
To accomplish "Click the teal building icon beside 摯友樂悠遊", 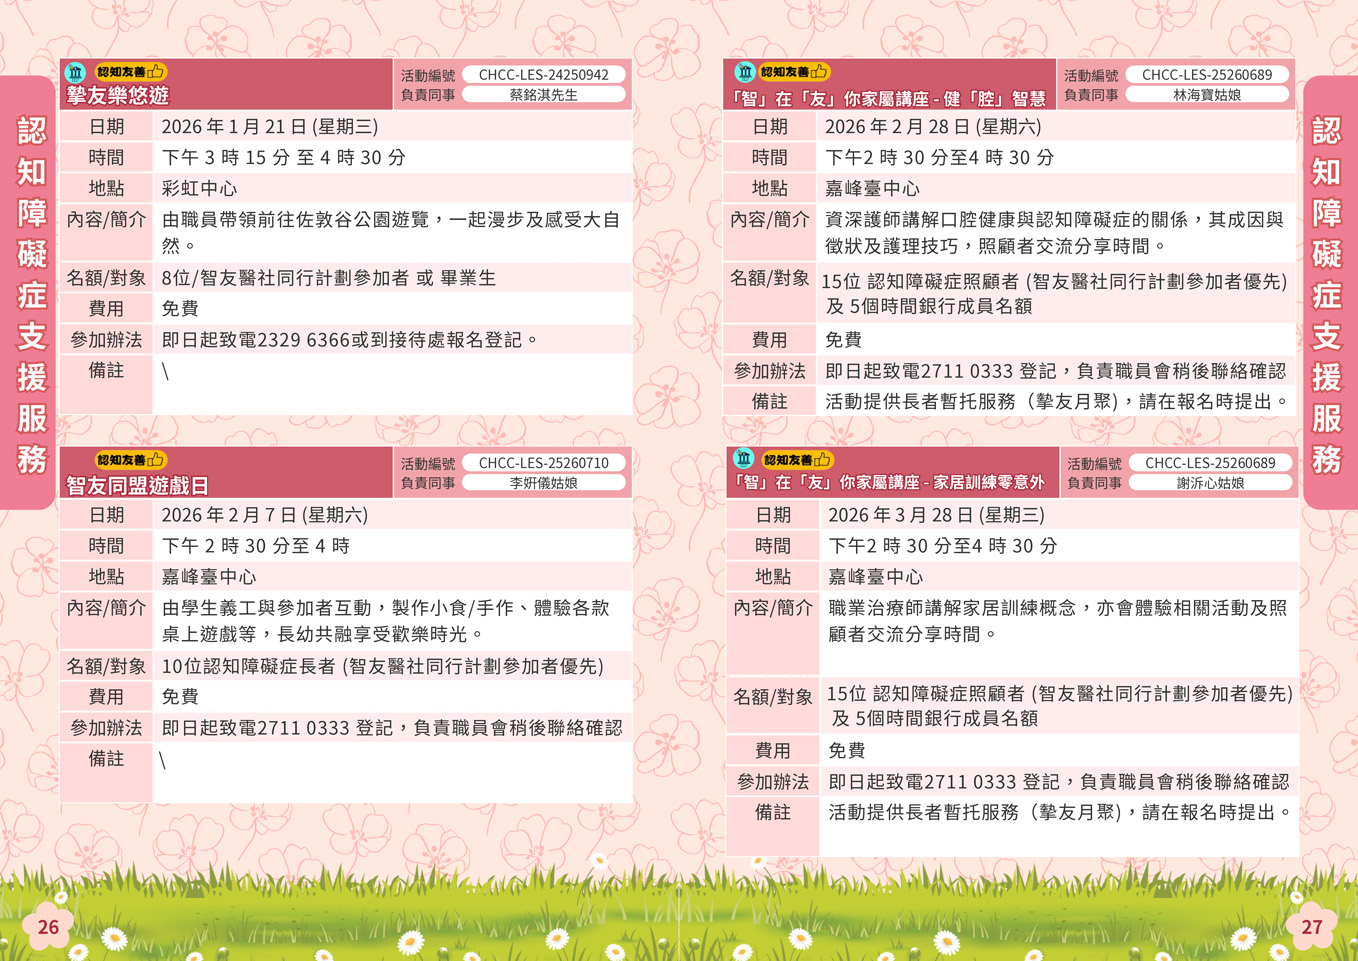I will [75, 72].
